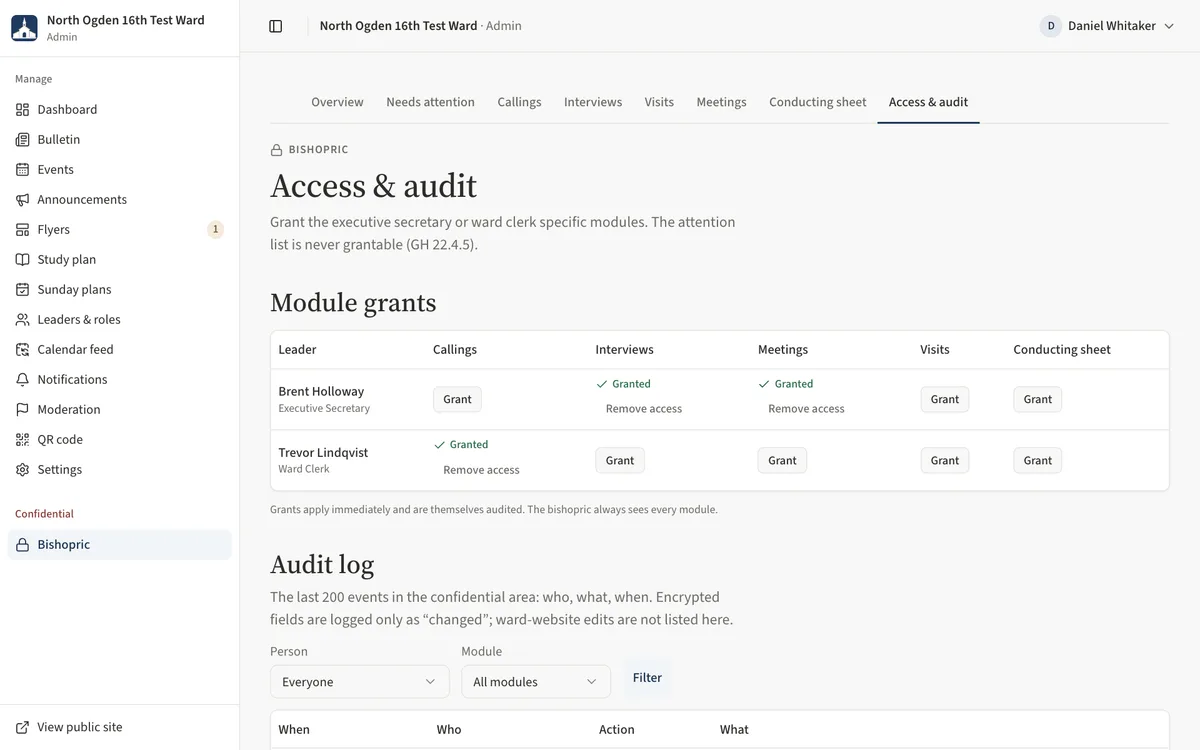Click the Granted status under Trevor Lindqvist Callings
The image size is (1200, 750).
(461, 445)
